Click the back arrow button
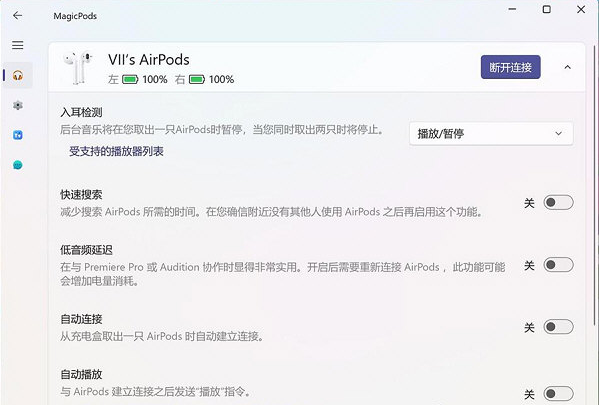Screen dimensions: 600x405 (x=18, y=15)
